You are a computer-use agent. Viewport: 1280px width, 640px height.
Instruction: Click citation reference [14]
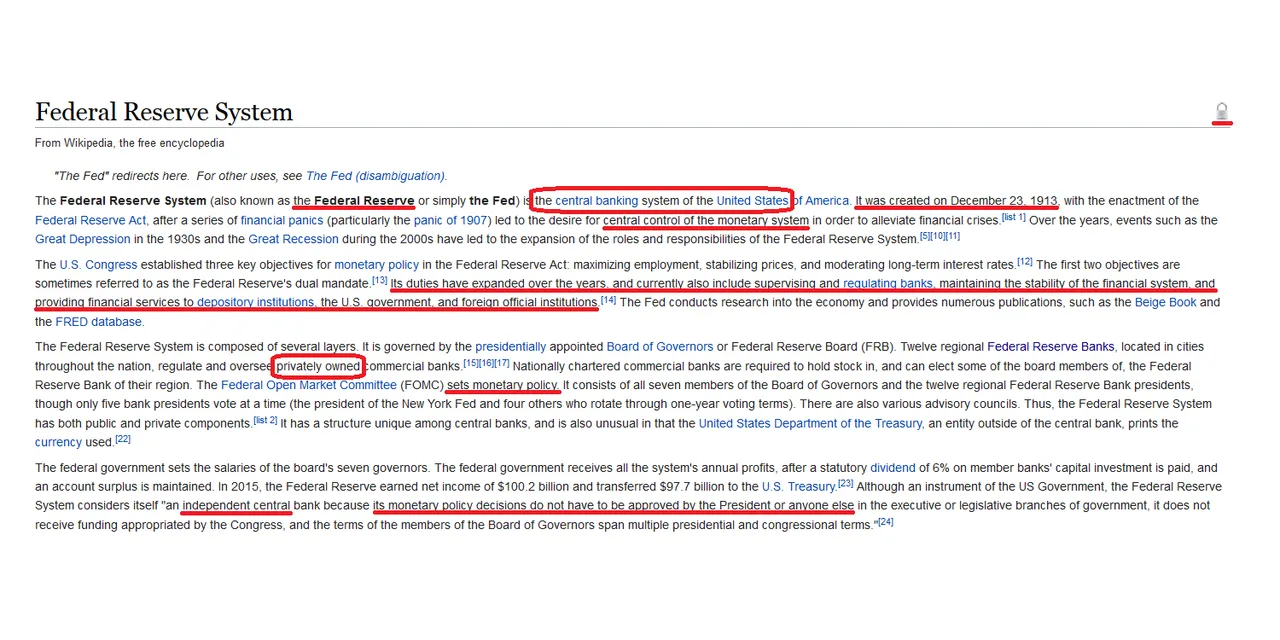pos(608,299)
